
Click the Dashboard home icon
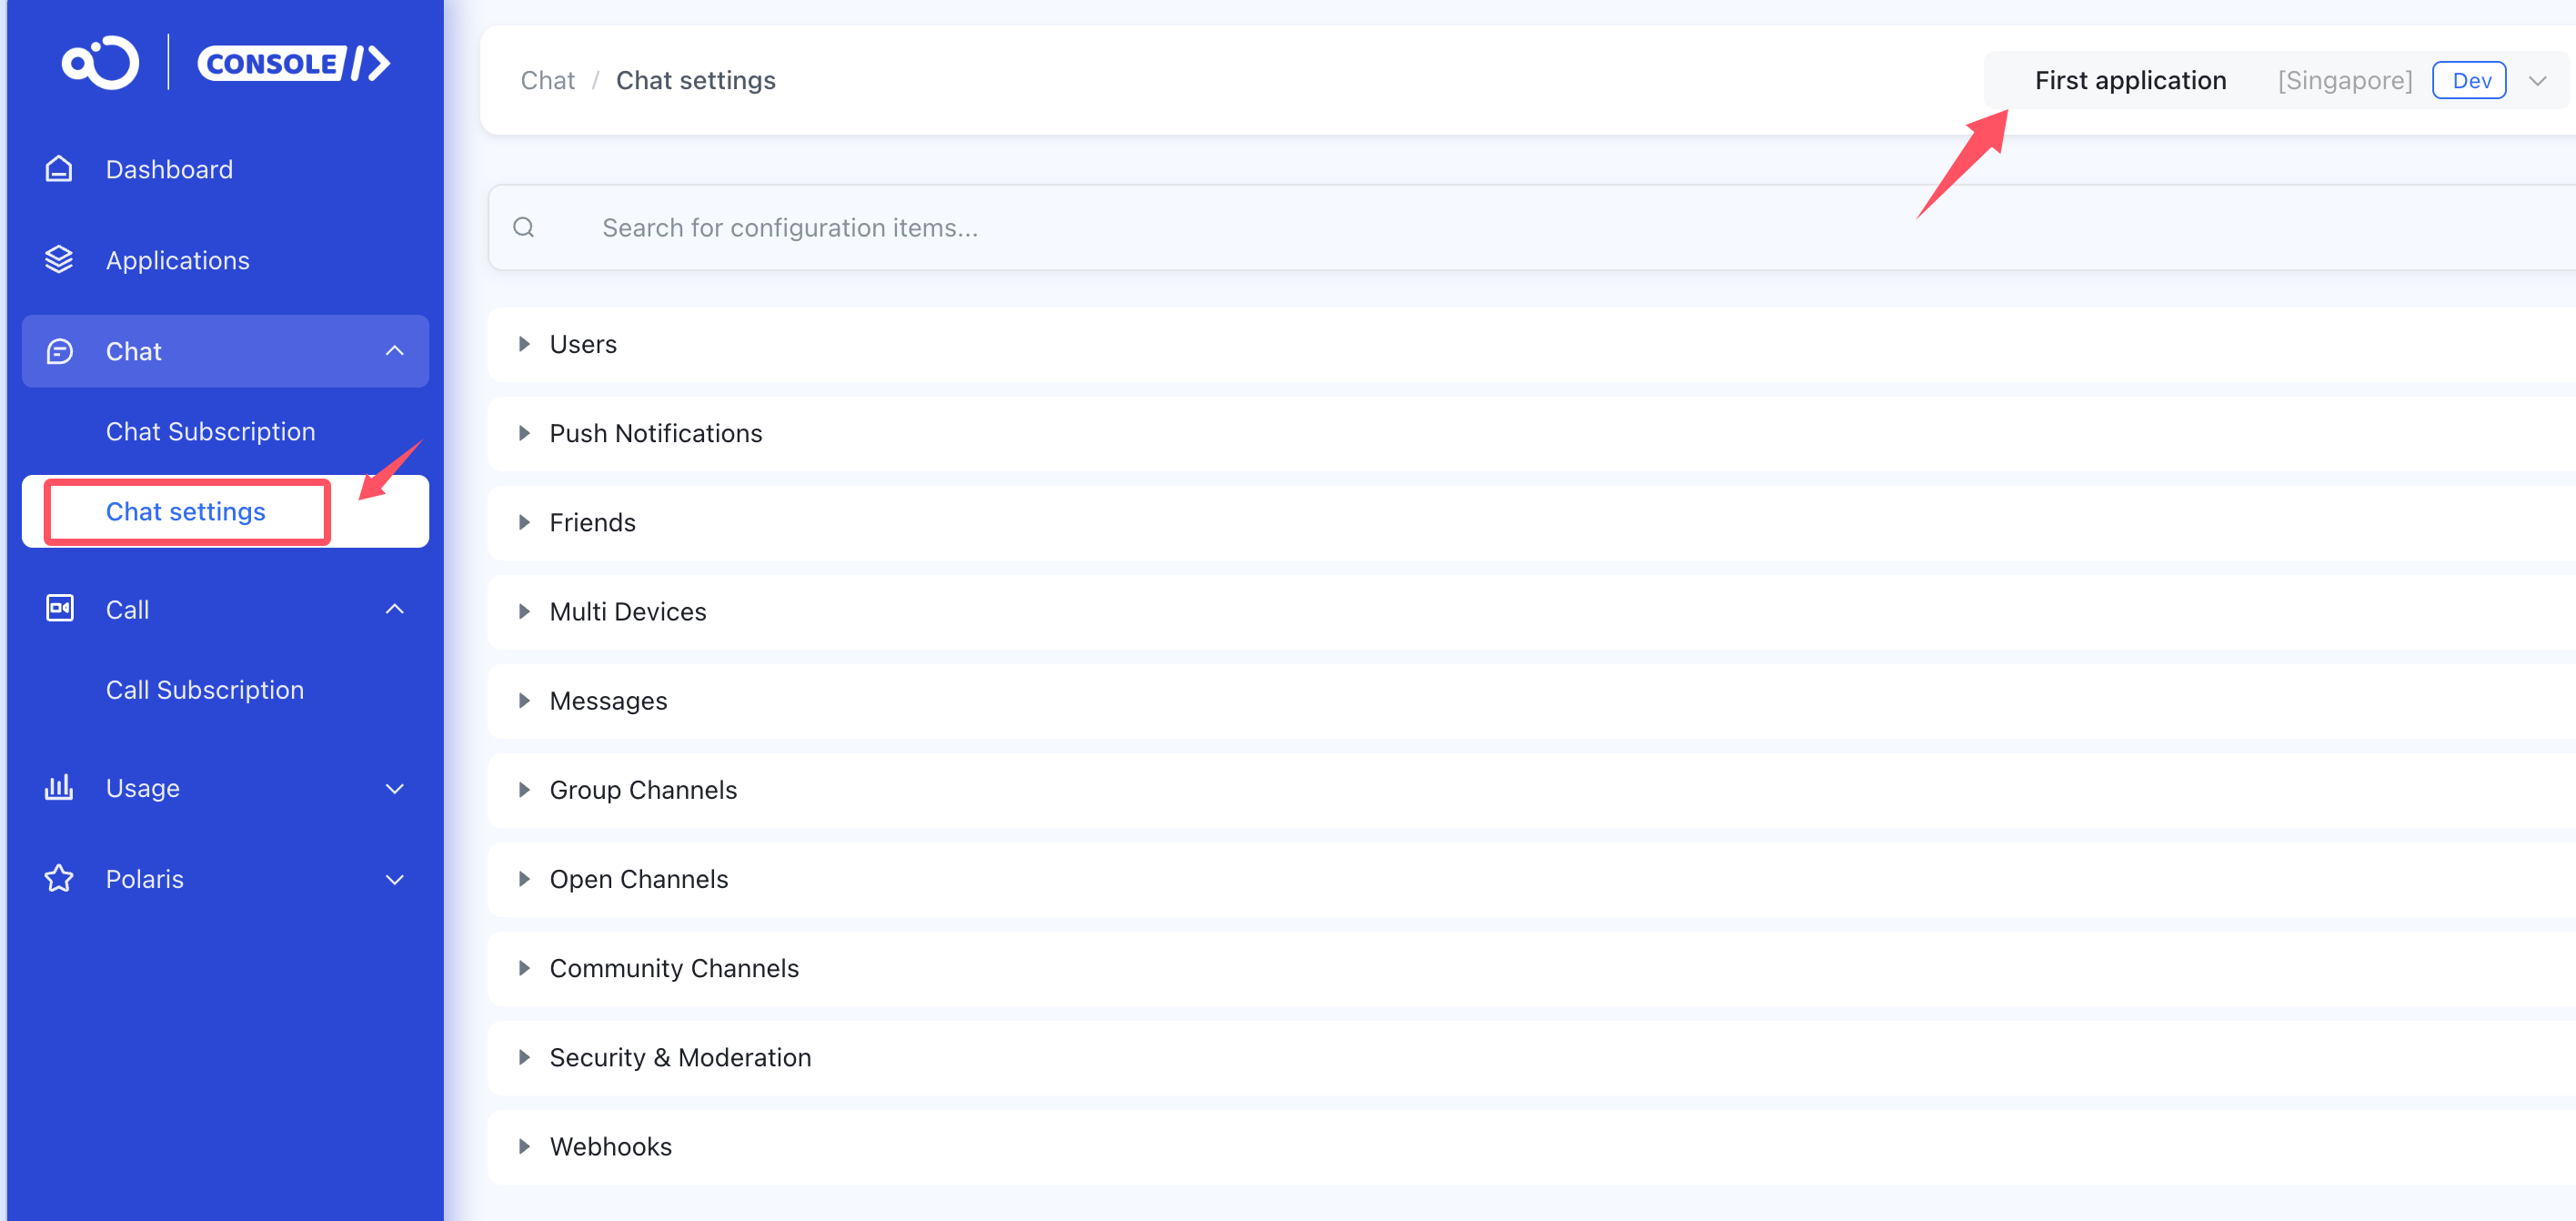[x=59, y=169]
